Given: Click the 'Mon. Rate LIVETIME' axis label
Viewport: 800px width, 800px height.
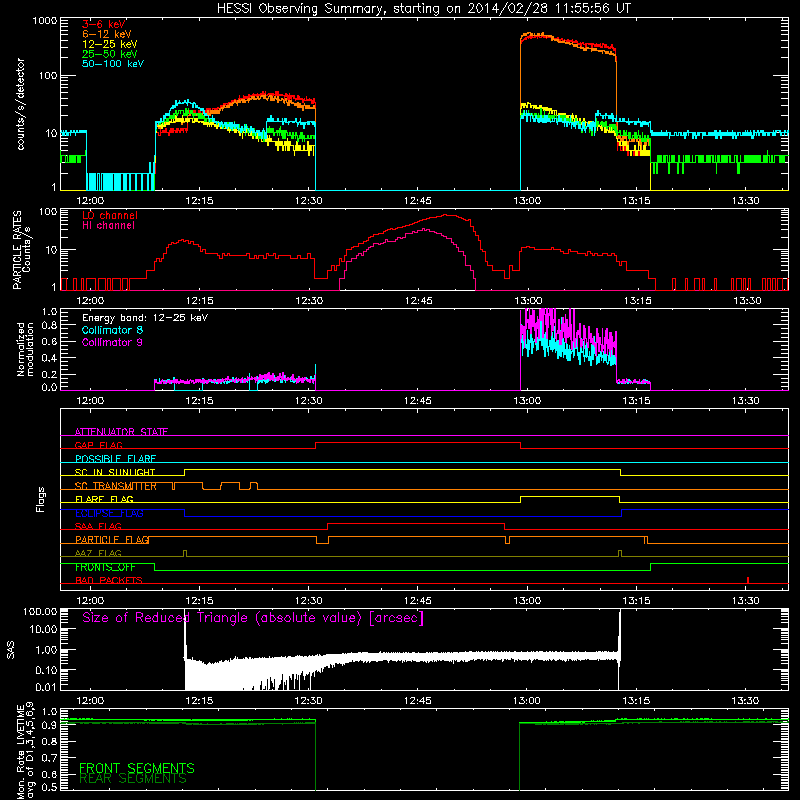Looking at the screenshot, I should coord(21,752).
